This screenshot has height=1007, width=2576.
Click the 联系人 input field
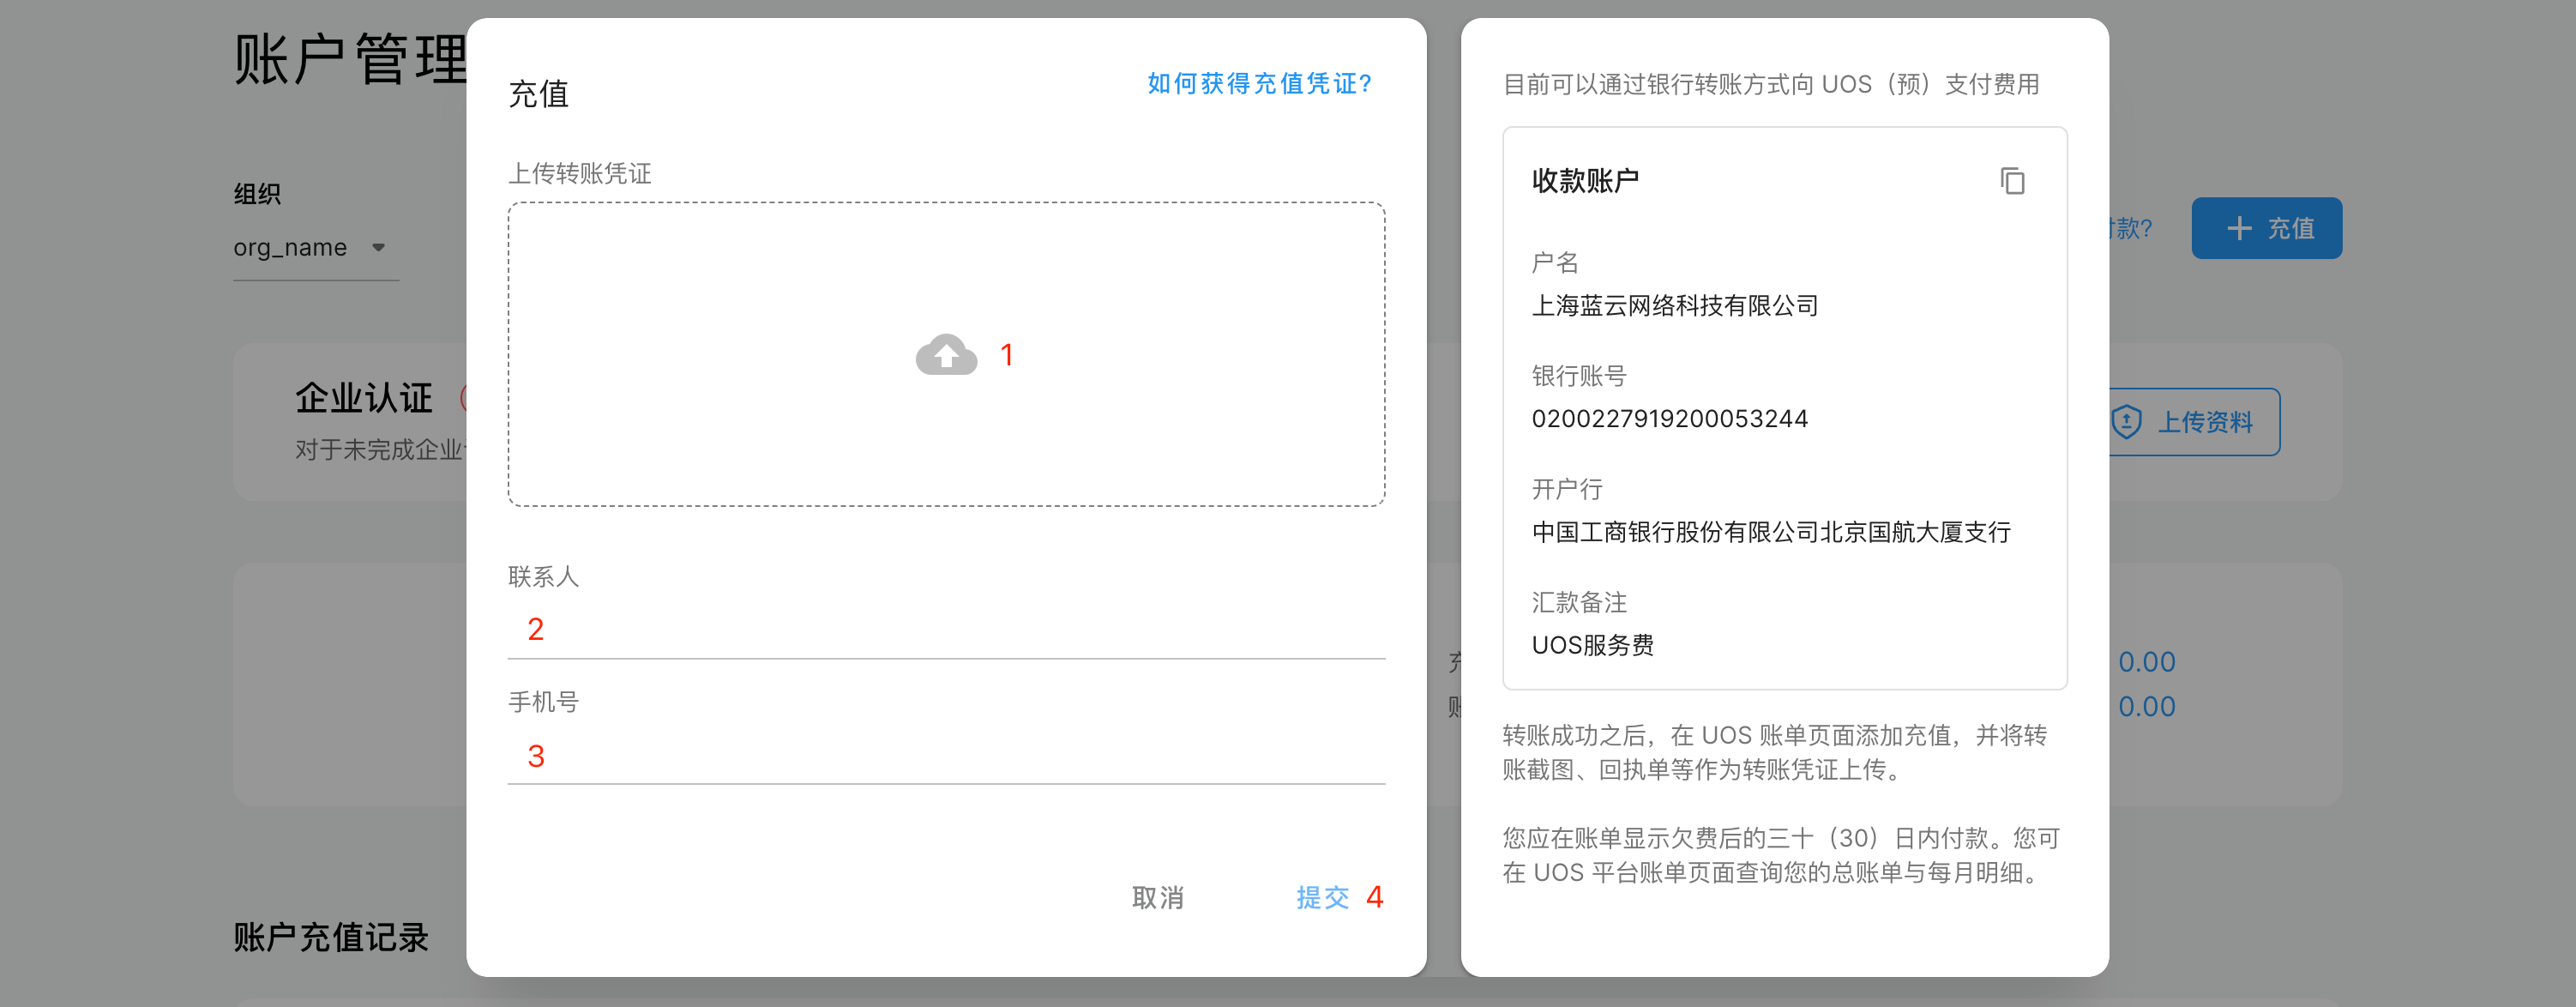945,630
